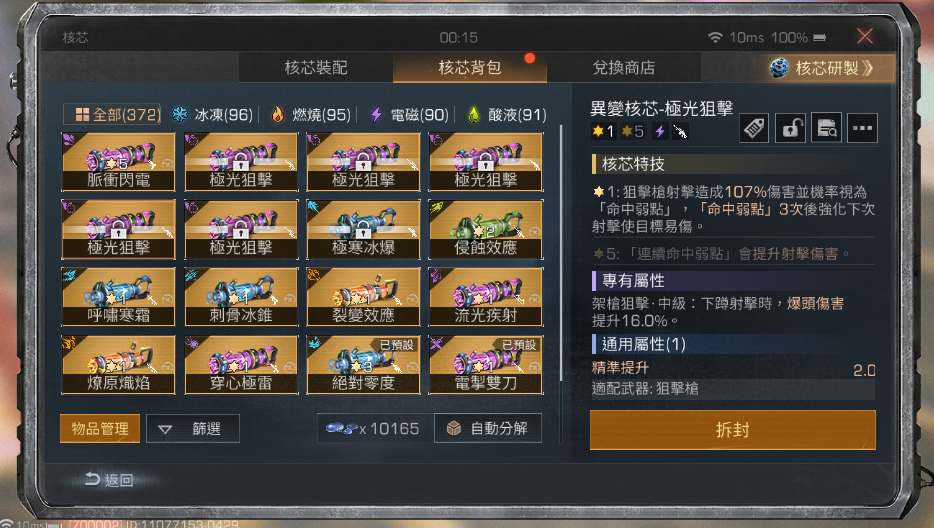Click the 返回 back arrow
The width and height of the screenshot is (934, 528).
click(109, 479)
